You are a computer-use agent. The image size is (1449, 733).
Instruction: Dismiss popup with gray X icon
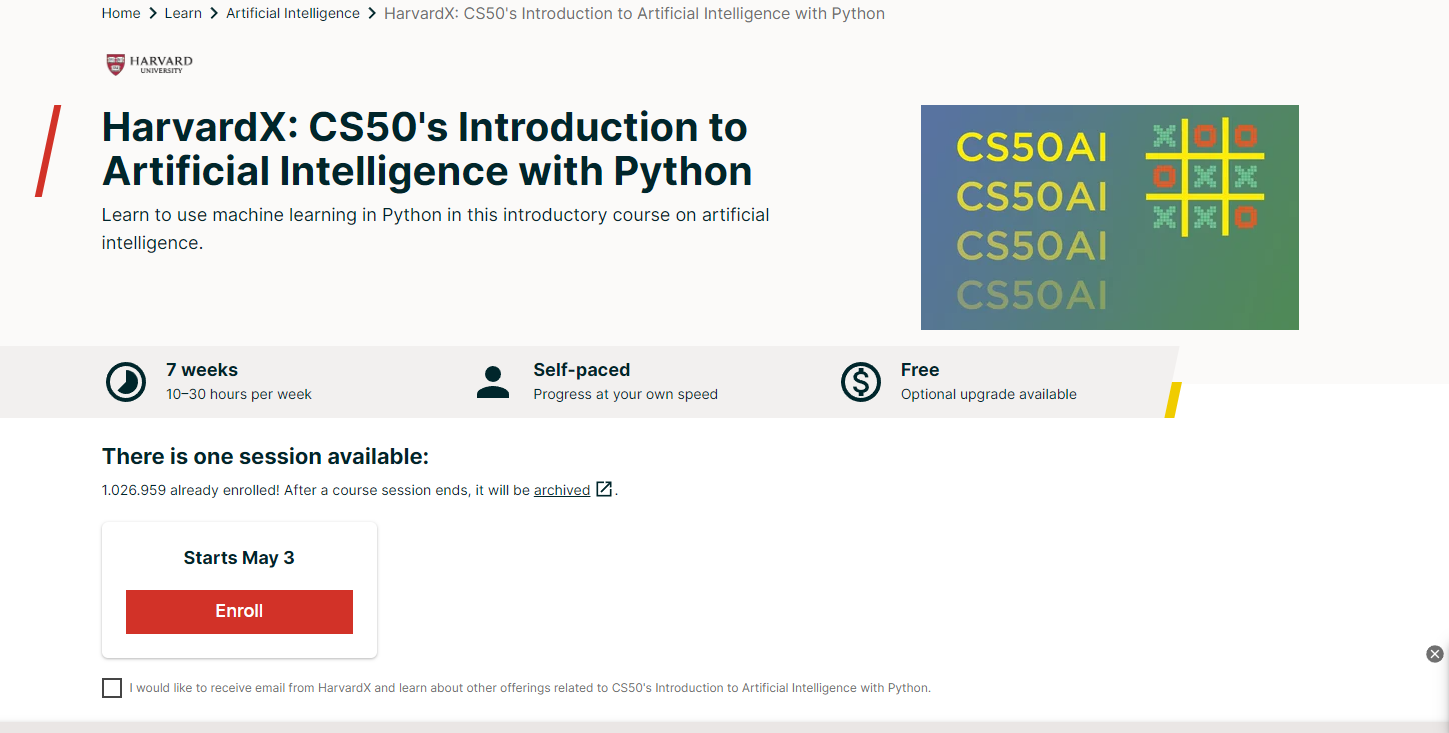1435,654
